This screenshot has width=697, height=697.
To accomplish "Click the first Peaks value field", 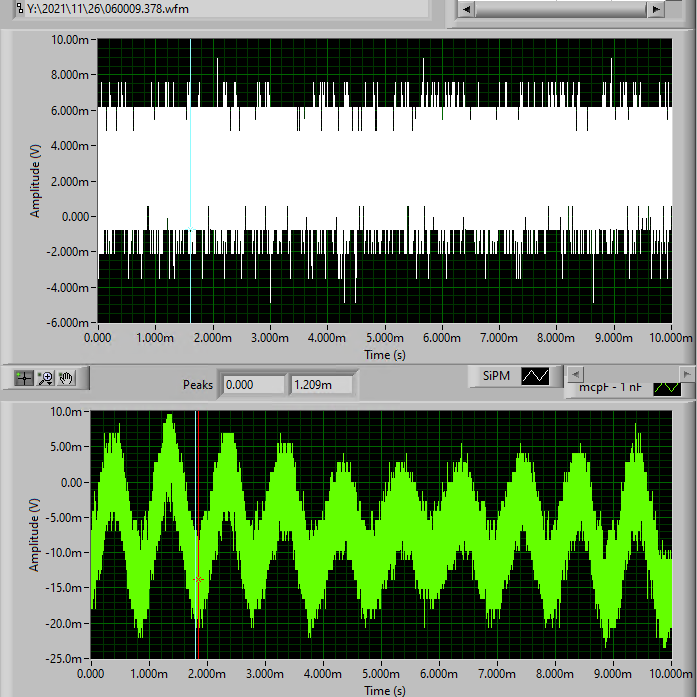I will click(x=254, y=384).
